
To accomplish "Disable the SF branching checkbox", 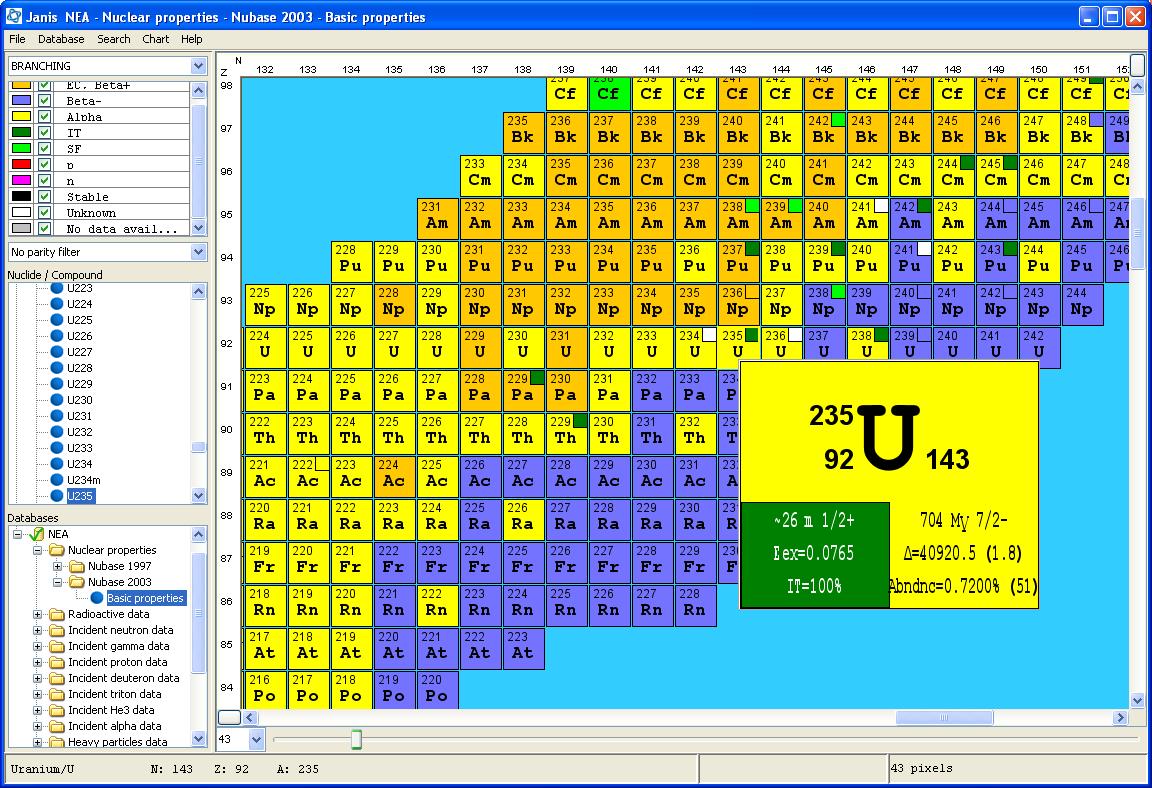I will (x=44, y=149).
